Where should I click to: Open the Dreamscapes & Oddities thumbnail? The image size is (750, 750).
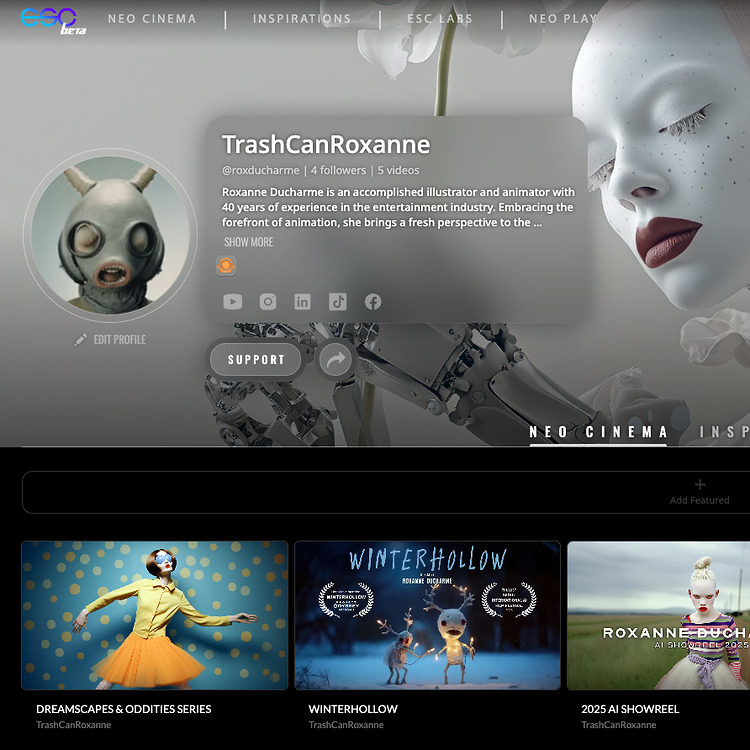coord(155,616)
